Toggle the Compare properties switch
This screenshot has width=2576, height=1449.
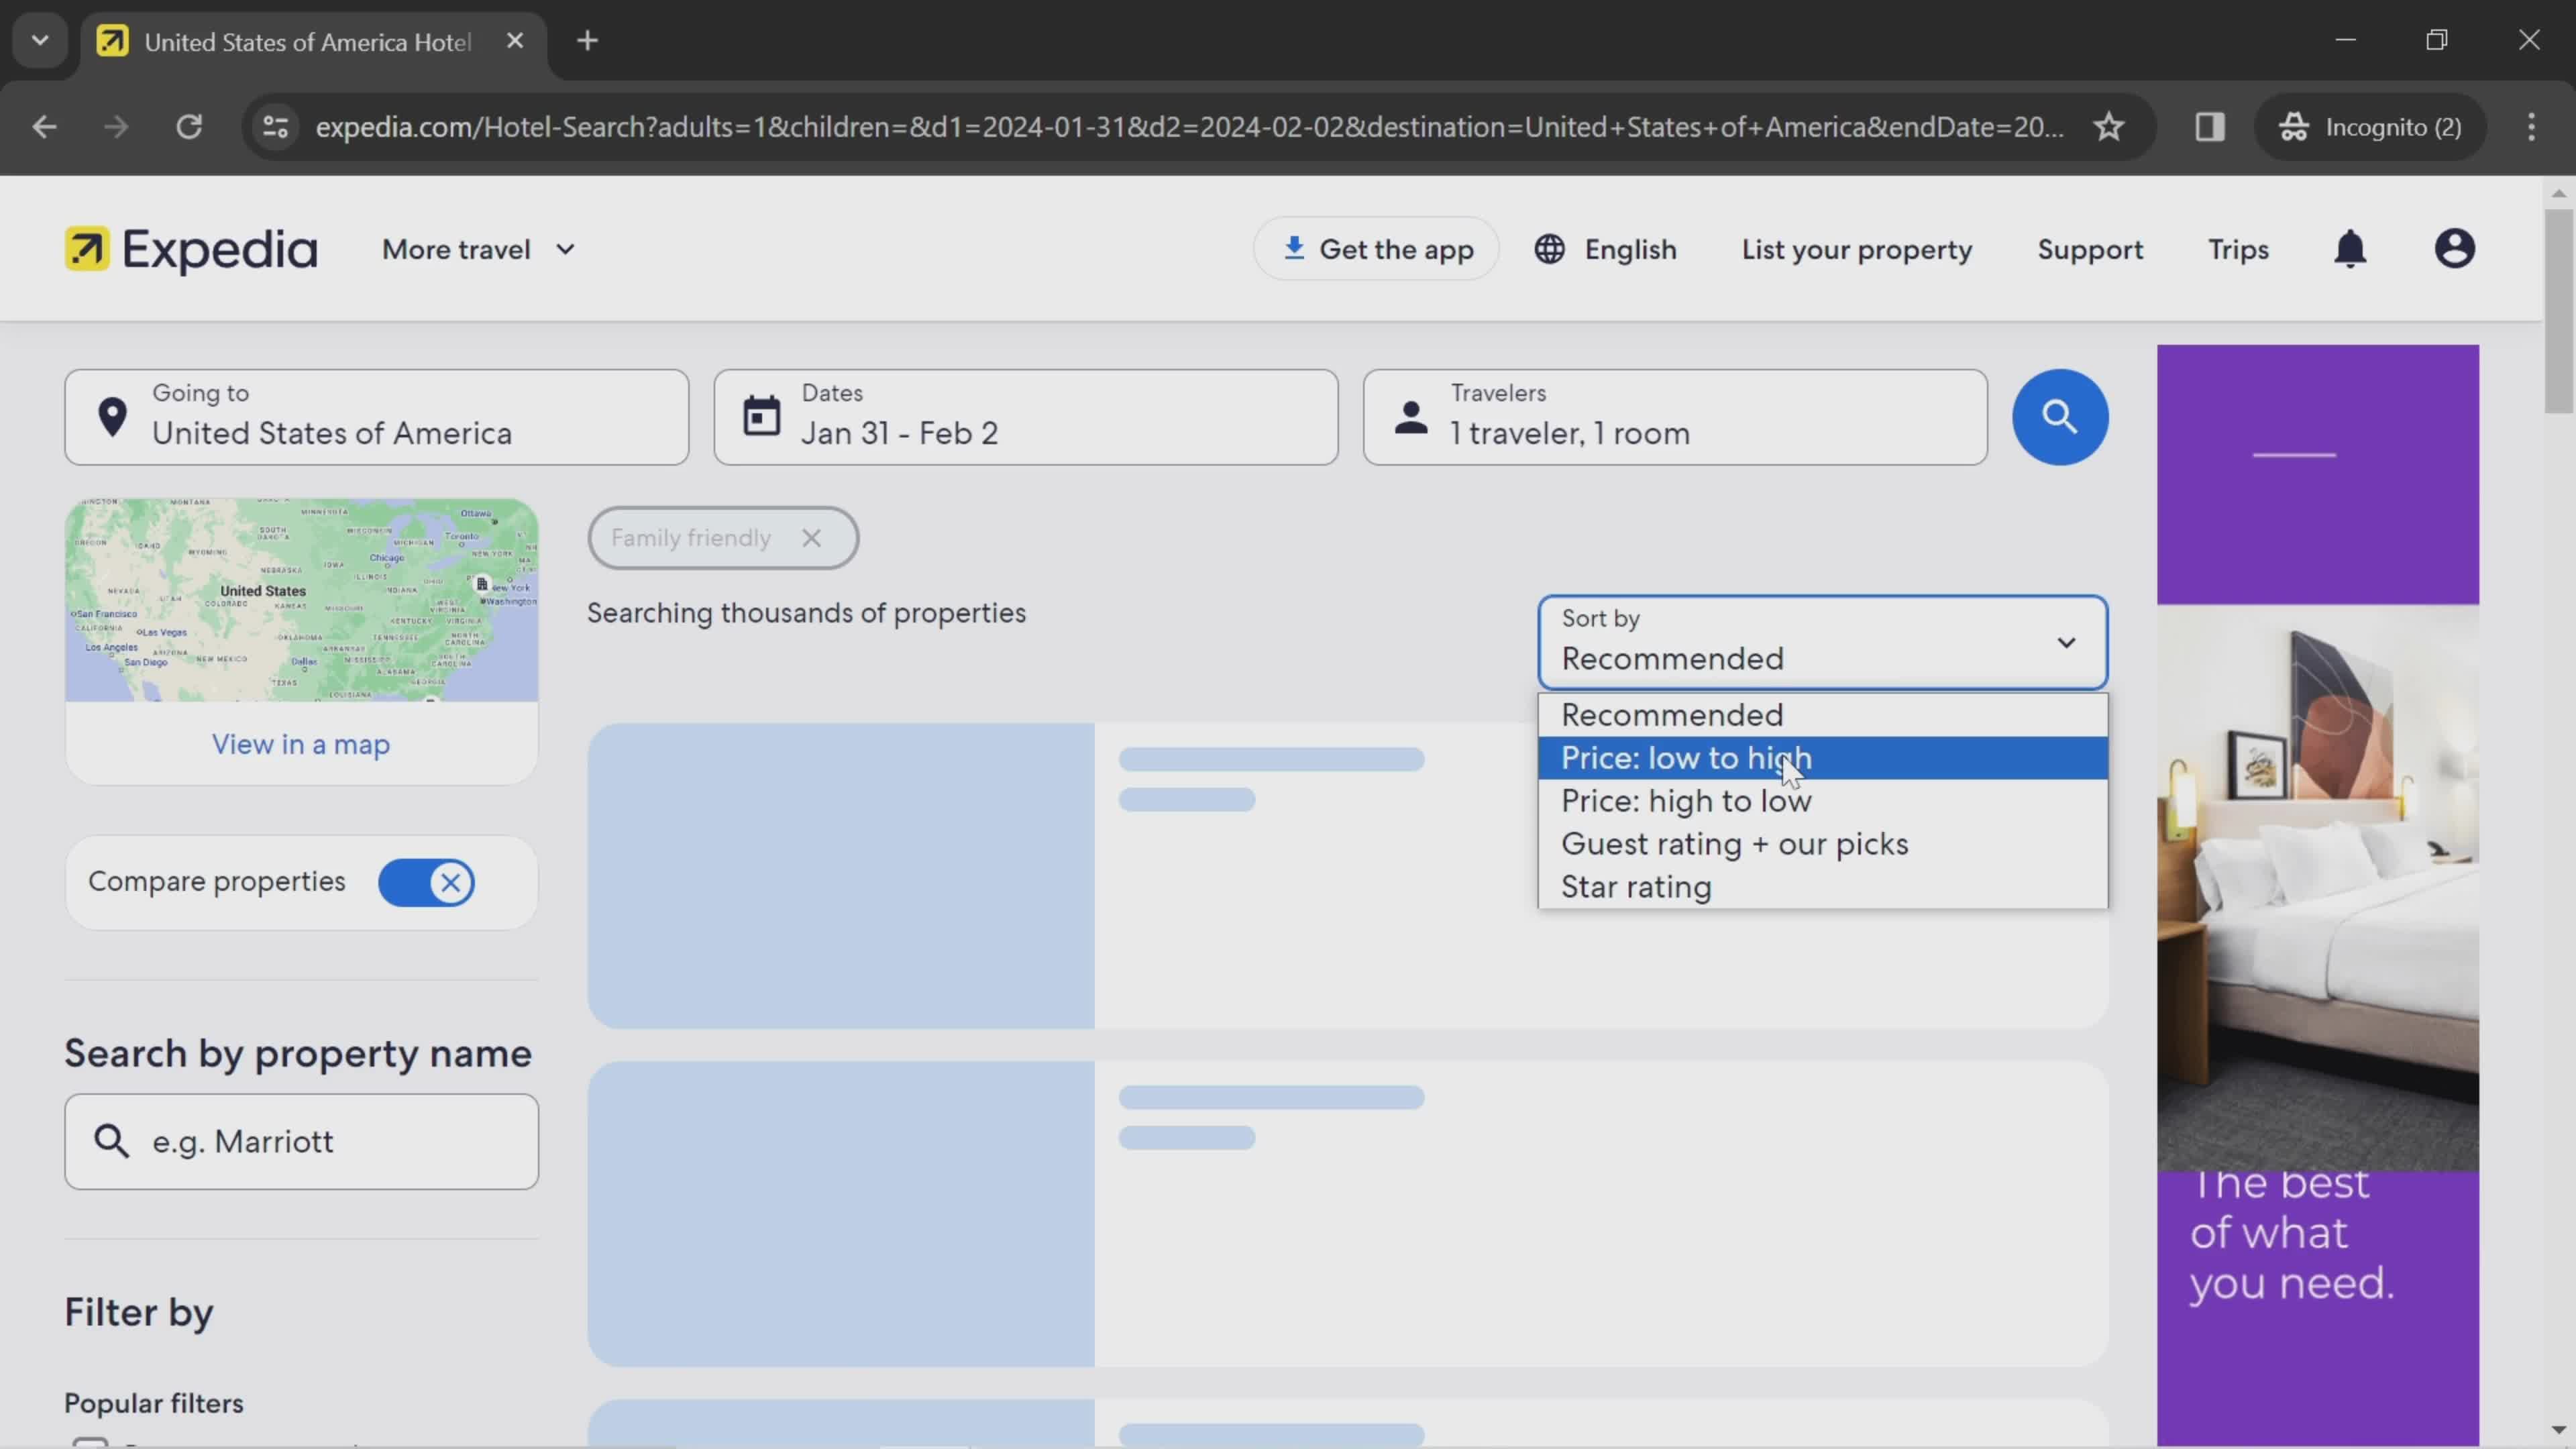coord(427,882)
